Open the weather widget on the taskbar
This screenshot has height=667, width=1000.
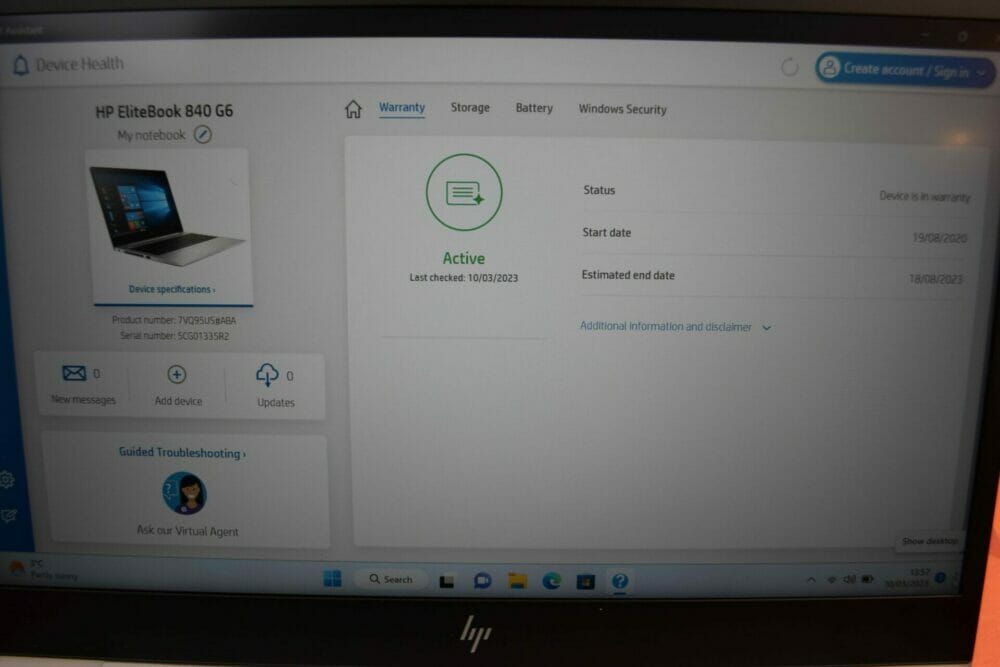pyautogui.click(x=45, y=569)
